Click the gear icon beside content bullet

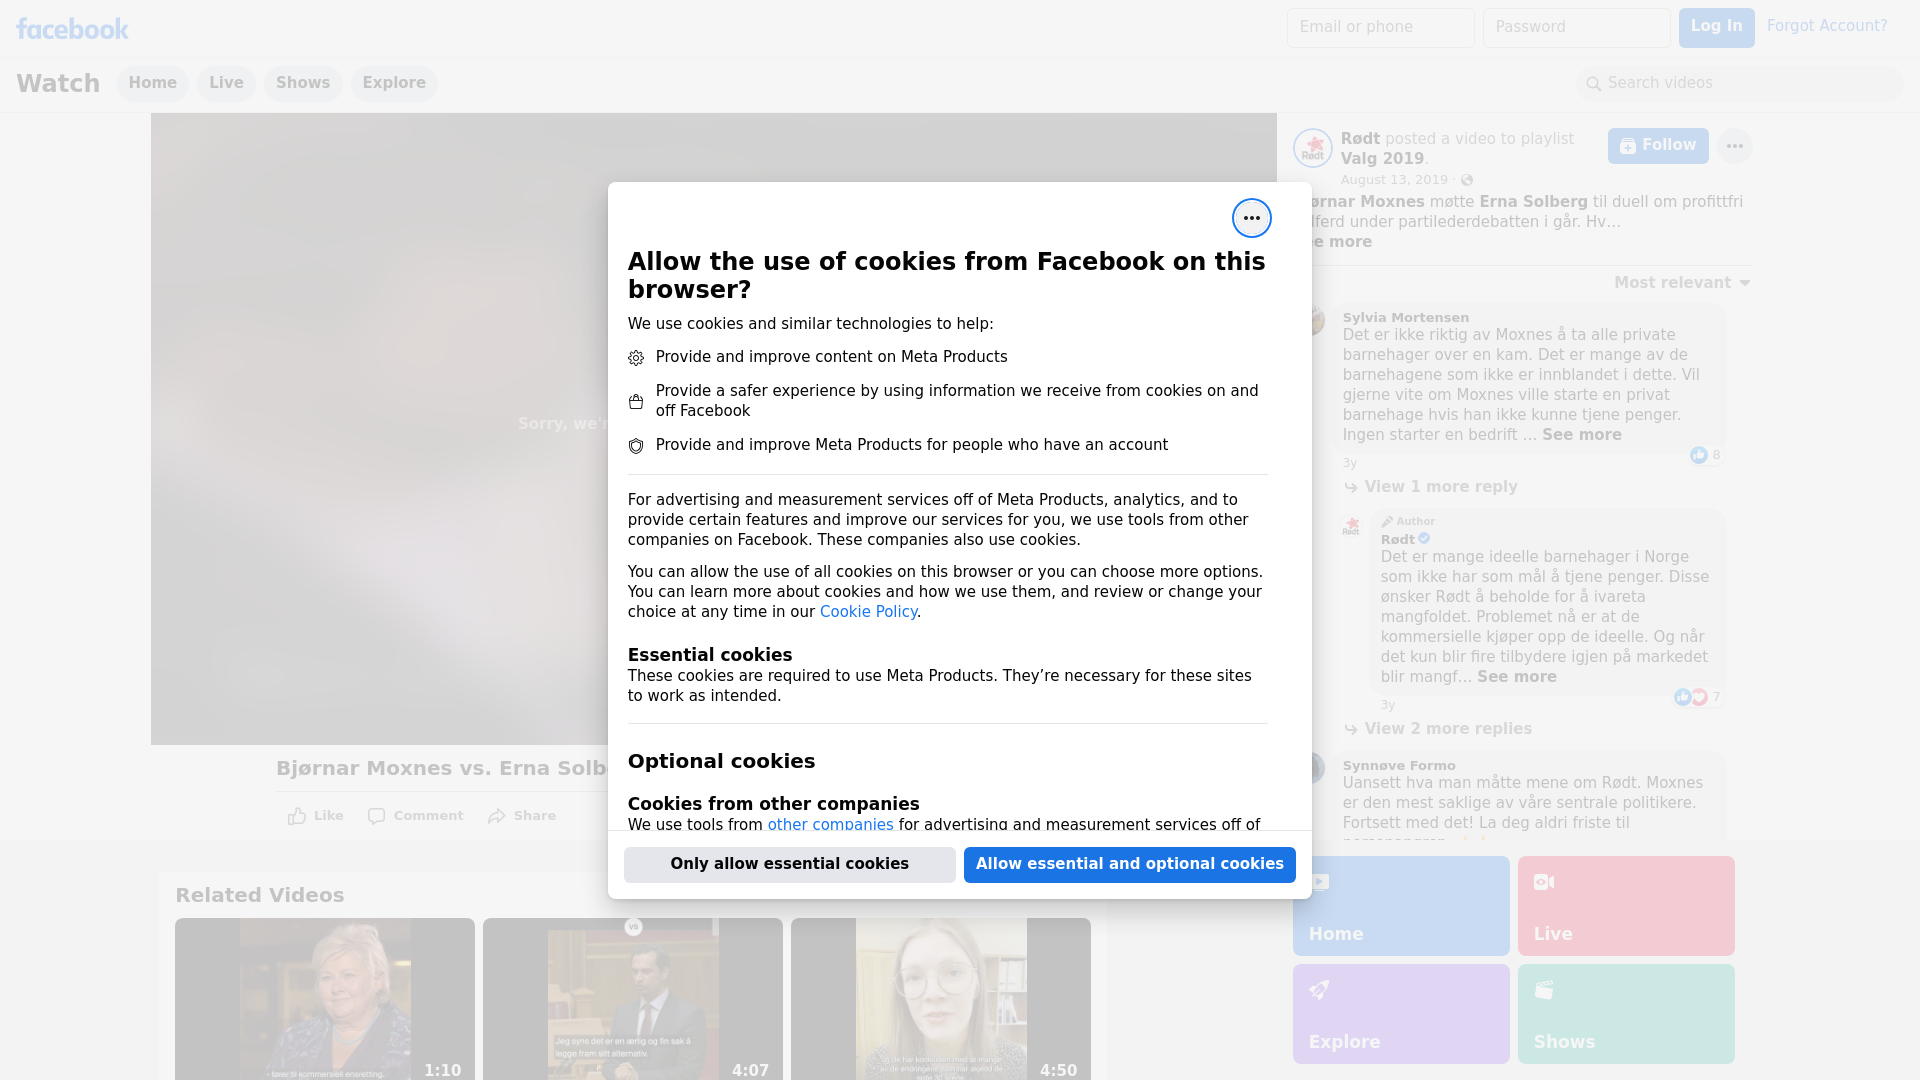pos(636,358)
